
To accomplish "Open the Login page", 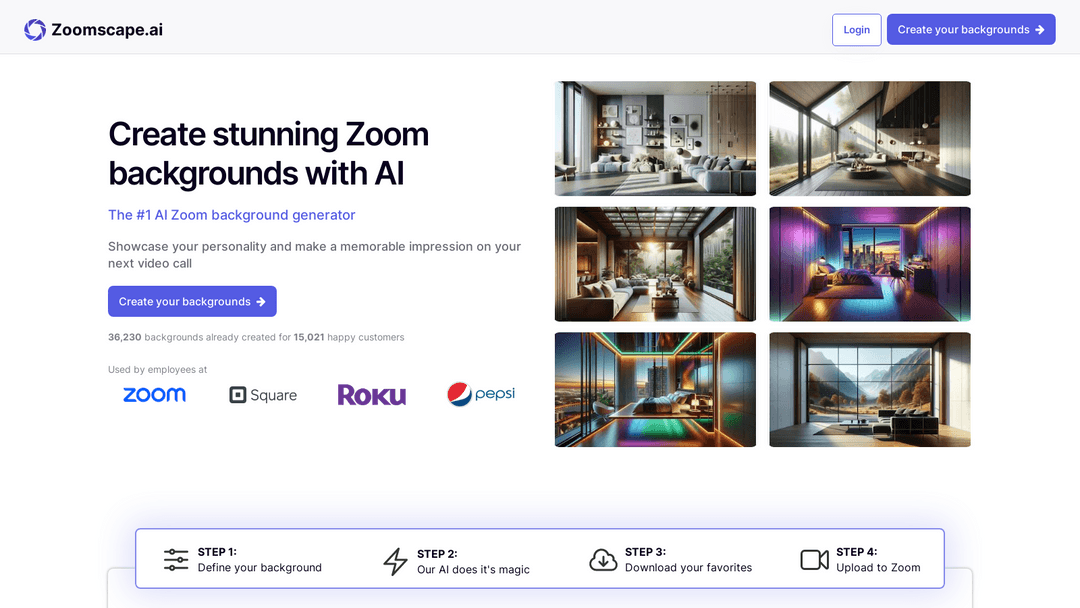I will point(856,30).
